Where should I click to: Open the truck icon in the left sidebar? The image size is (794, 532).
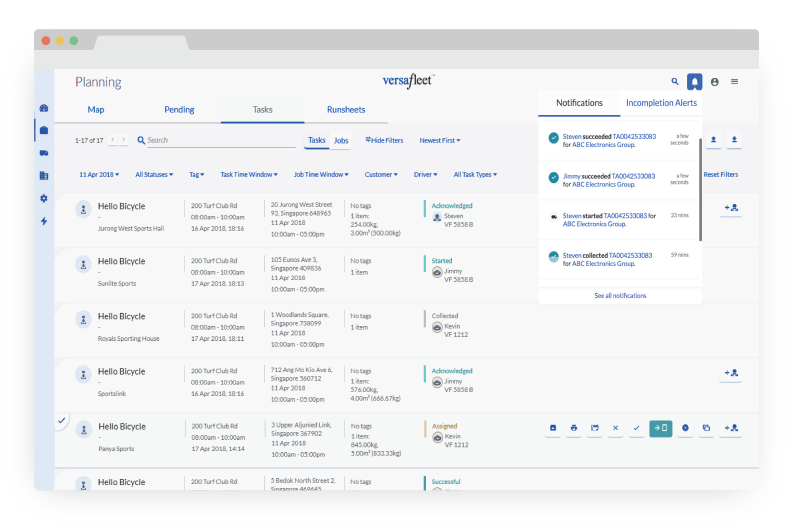[44, 153]
